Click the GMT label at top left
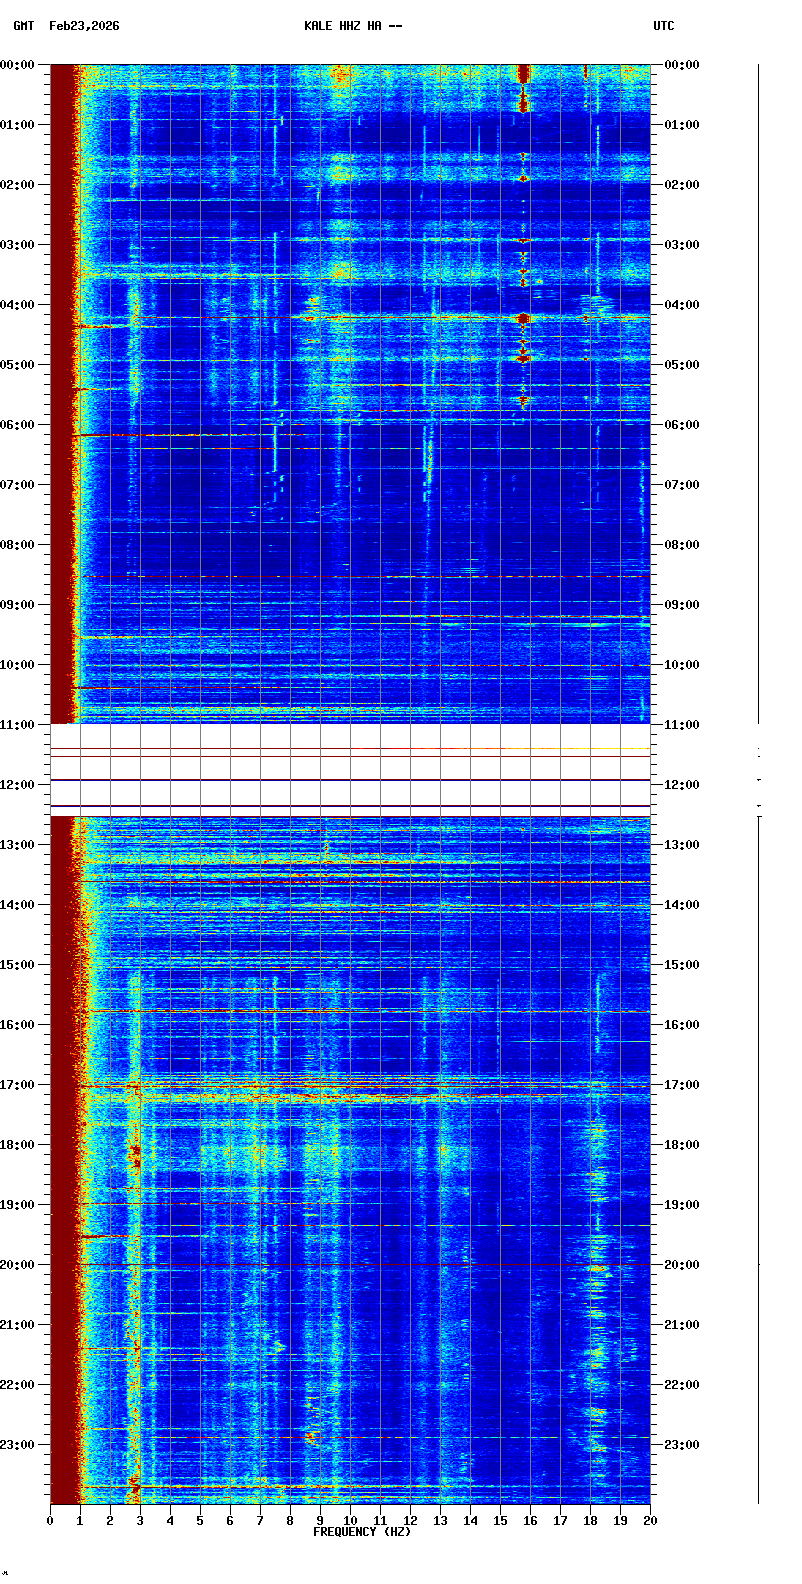802x1584 pixels. click(x=23, y=26)
